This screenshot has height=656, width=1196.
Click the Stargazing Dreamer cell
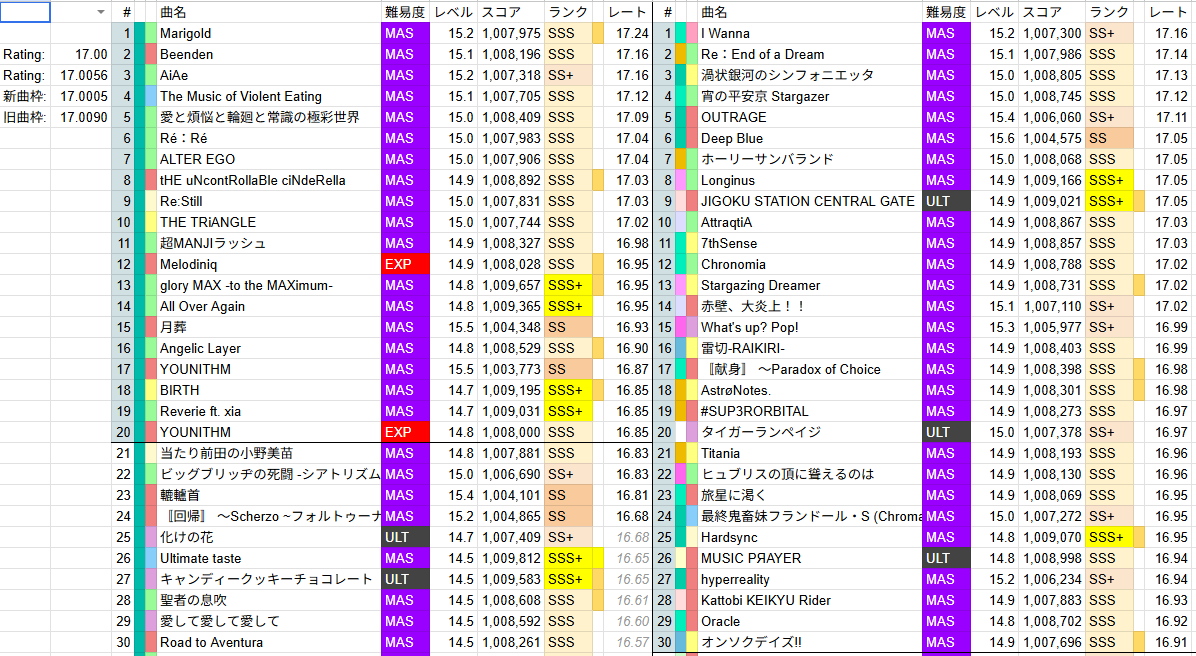(x=810, y=285)
